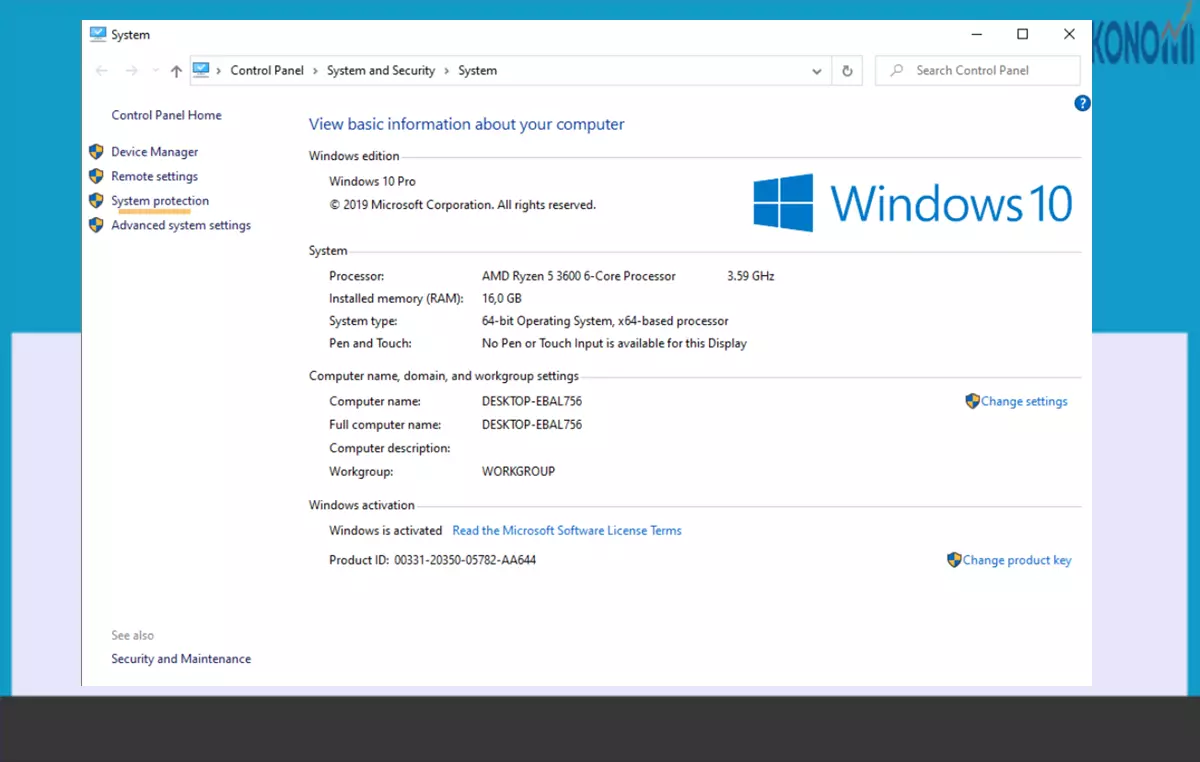Go forward using the forward arrow
This screenshot has width=1200, height=762.
point(131,71)
